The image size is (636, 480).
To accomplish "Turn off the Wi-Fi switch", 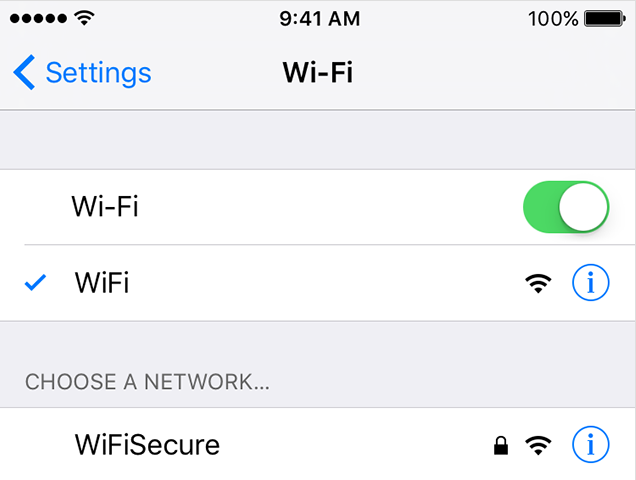I will [566, 207].
